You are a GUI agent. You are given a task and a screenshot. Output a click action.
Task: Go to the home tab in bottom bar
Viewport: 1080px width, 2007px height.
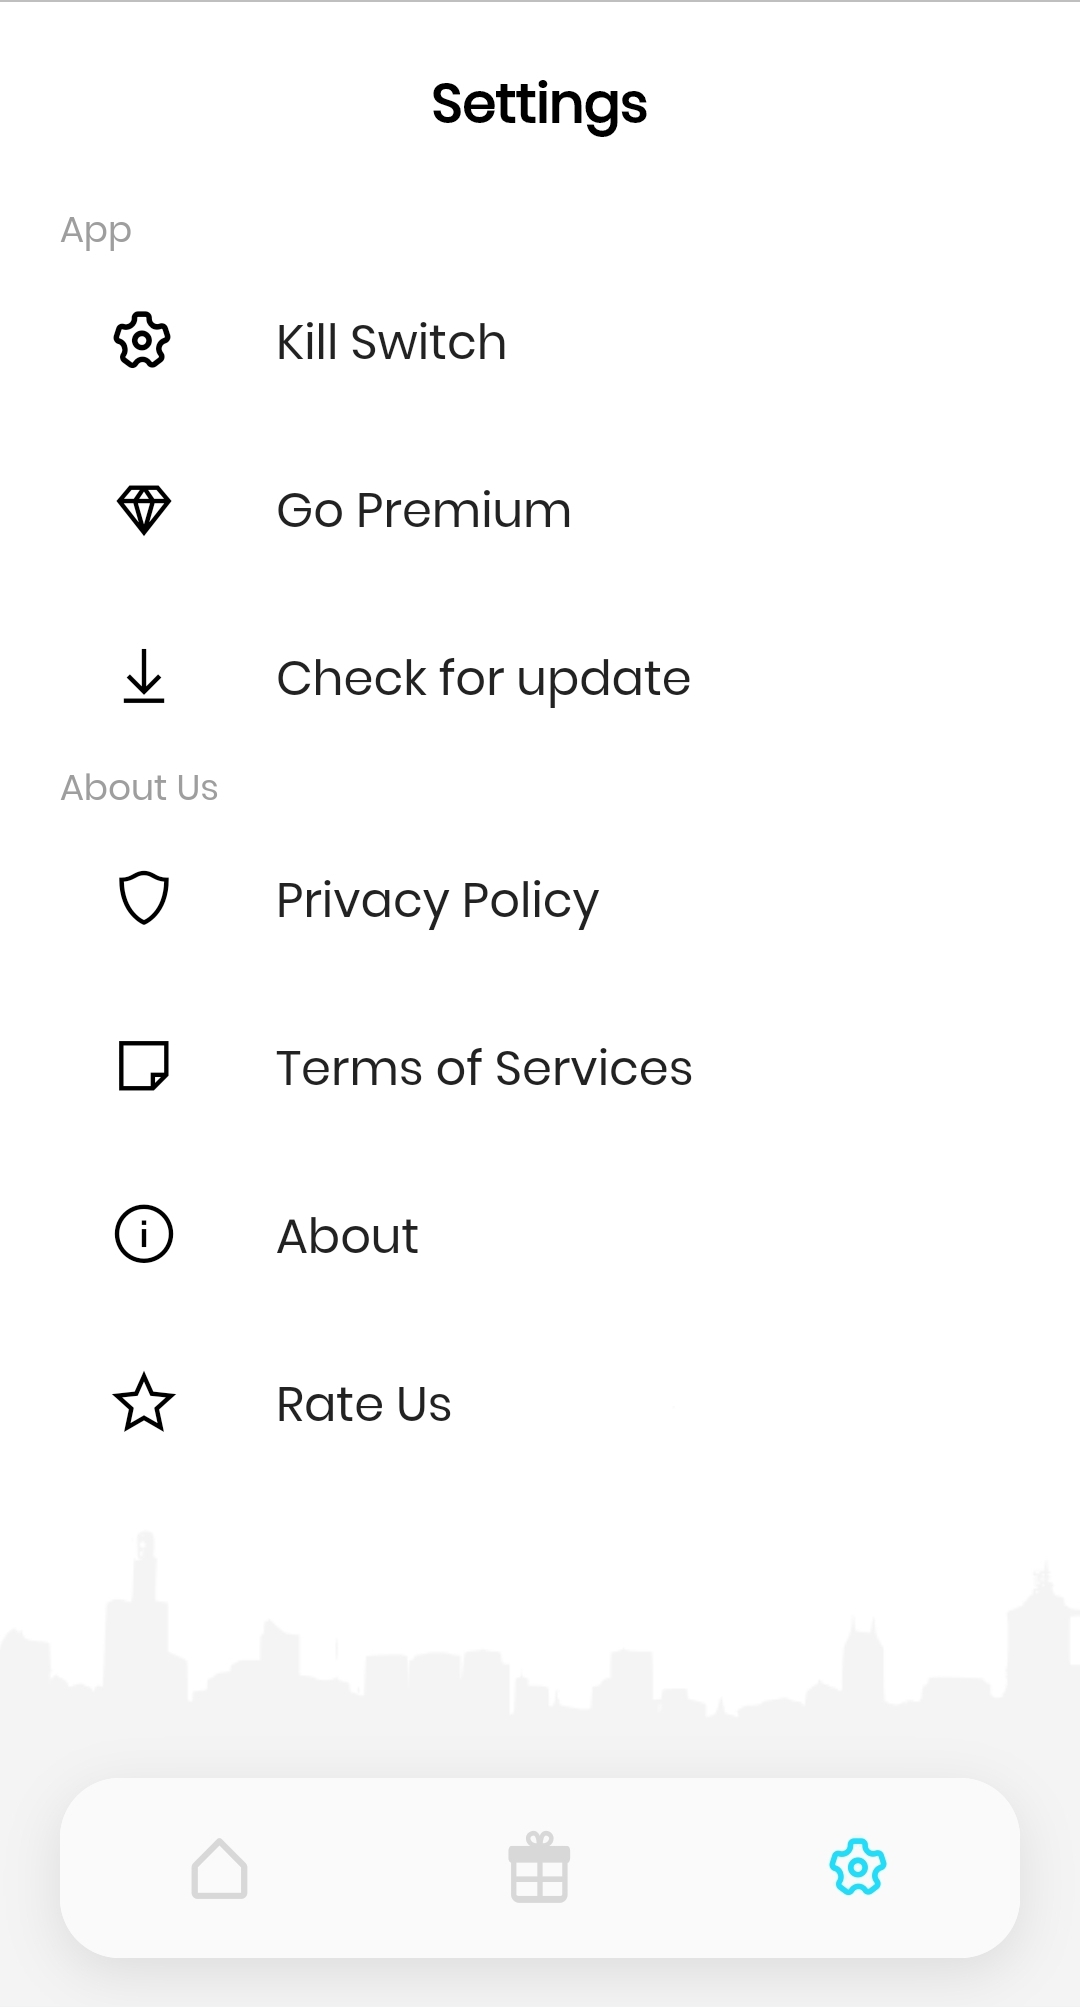[220, 1868]
